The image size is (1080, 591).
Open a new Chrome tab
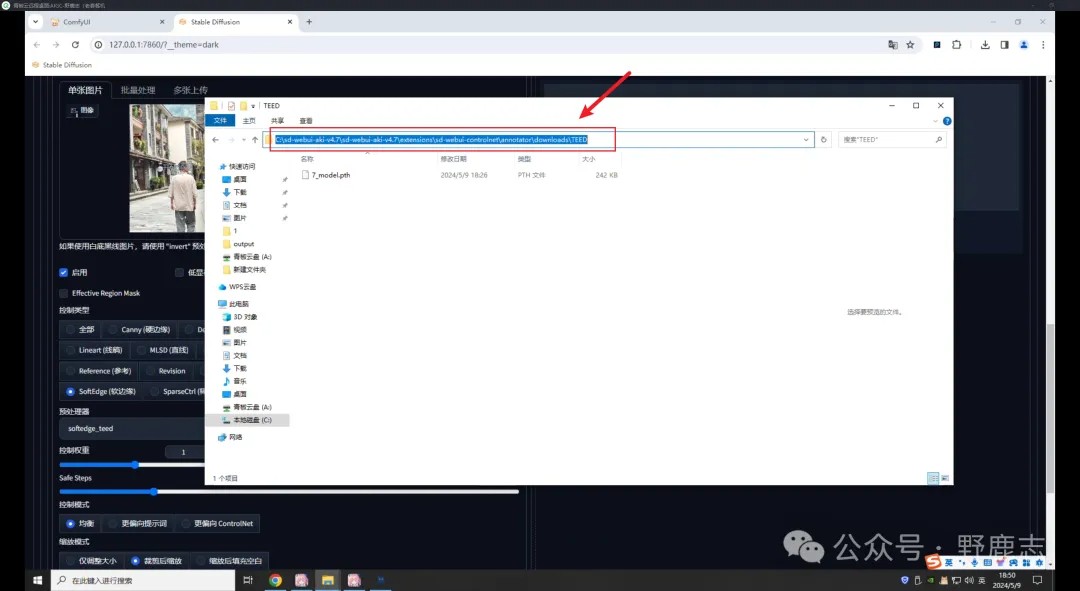click(x=309, y=22)
